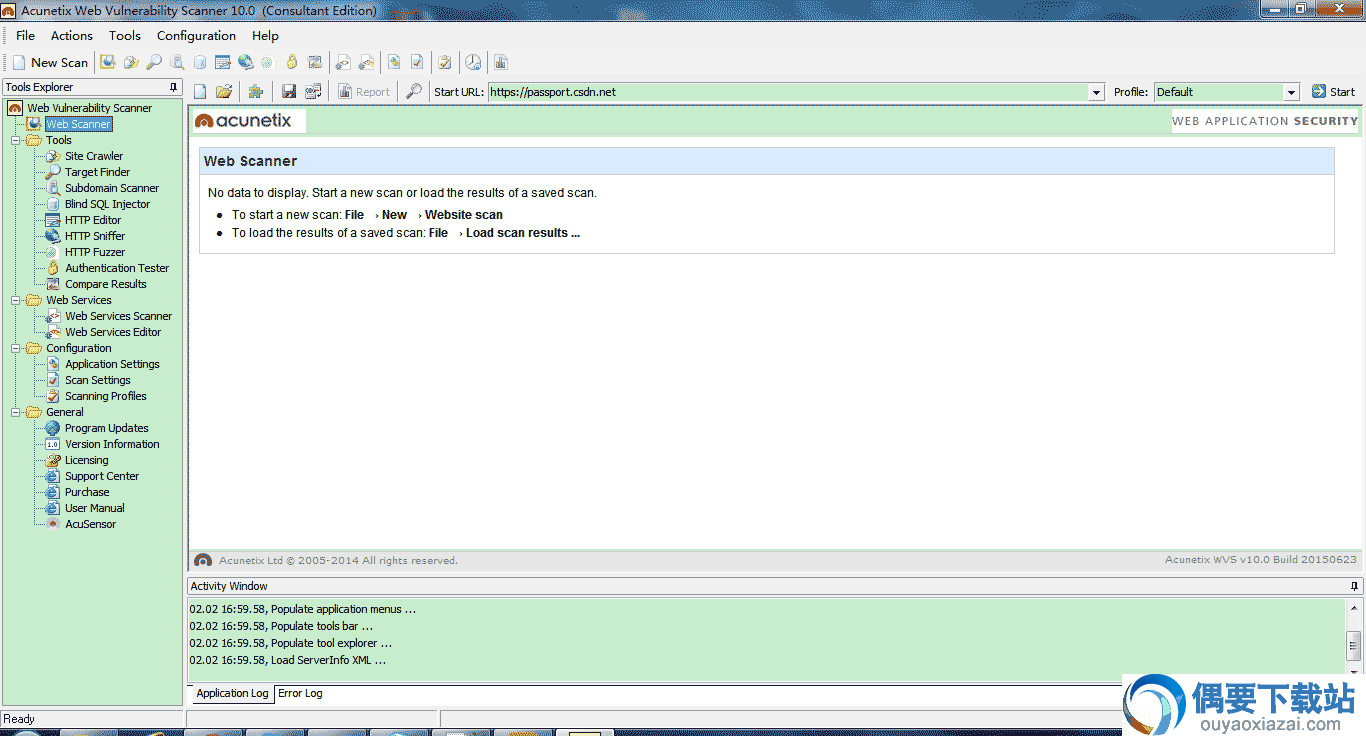The width and height of the screenshot is (1366, 736).
Task: Click 'Populate tool explorer' log entry
Action: tap(291, 643)
